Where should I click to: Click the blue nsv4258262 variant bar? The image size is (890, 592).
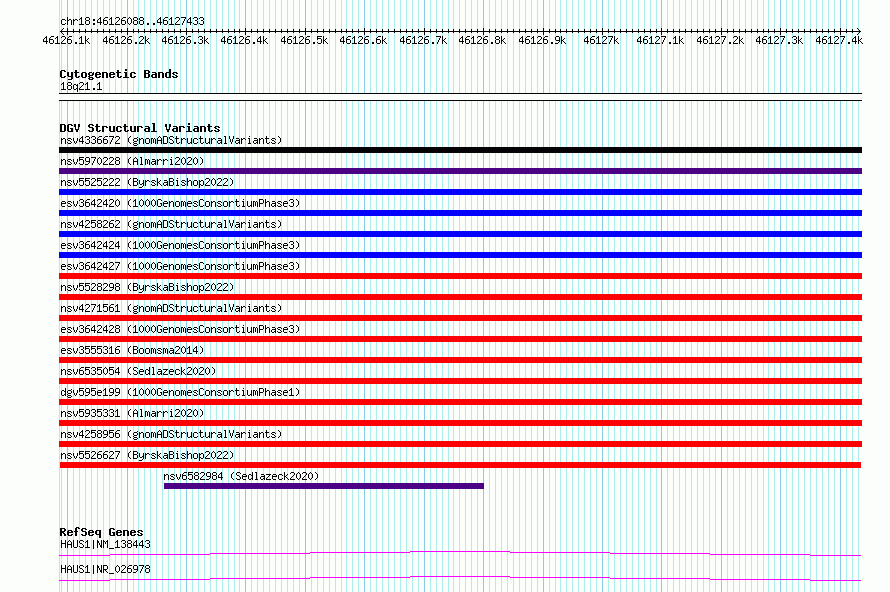460,234
